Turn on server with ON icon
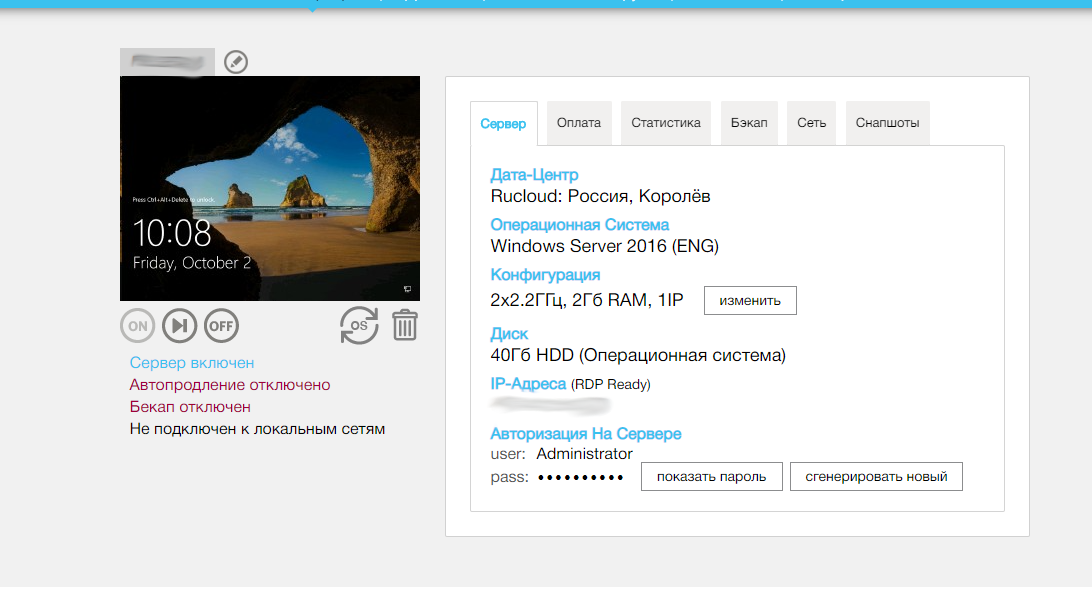 (x=138, y=325)
